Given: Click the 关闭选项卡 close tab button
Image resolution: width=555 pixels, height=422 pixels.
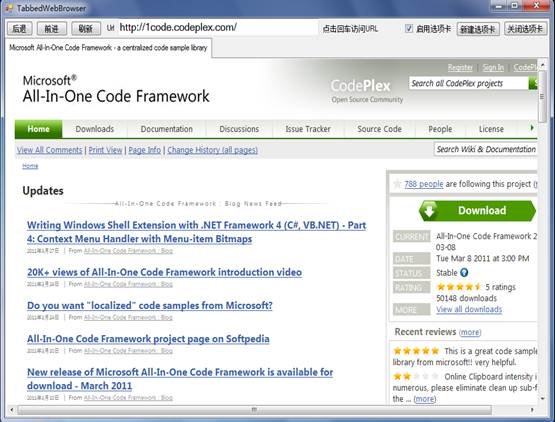Looking at the screenshot, I should click(525, 29).
